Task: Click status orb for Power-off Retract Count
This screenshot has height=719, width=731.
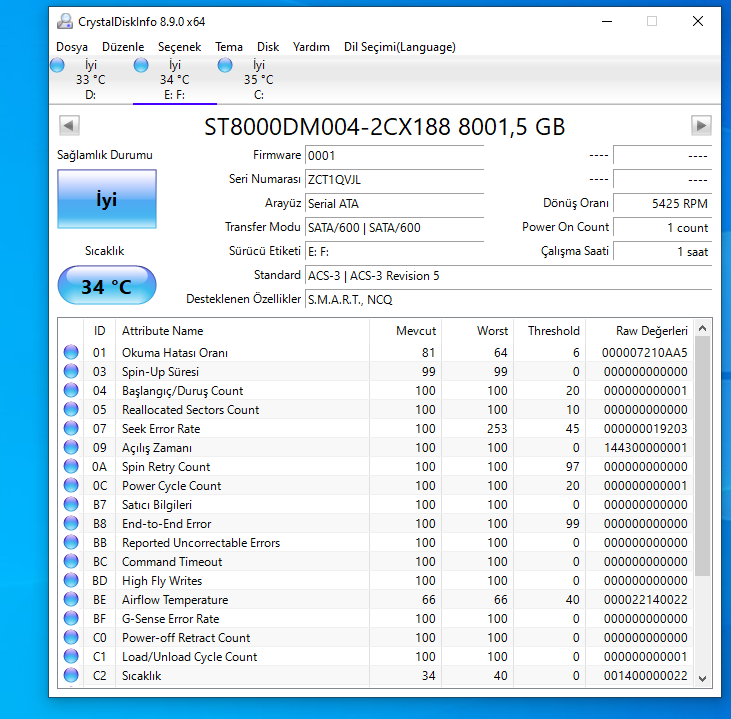Action: (71, 637)
